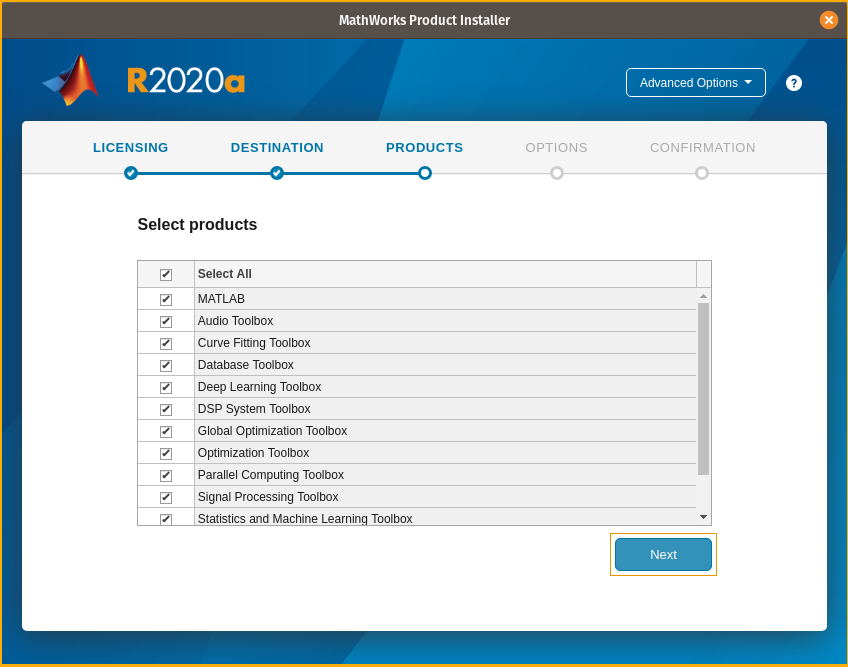This screenshot has height=667, width=848.
Task: Open the Advanced Options dropdown
Action: pyautogui.click(x=695, y=83)
